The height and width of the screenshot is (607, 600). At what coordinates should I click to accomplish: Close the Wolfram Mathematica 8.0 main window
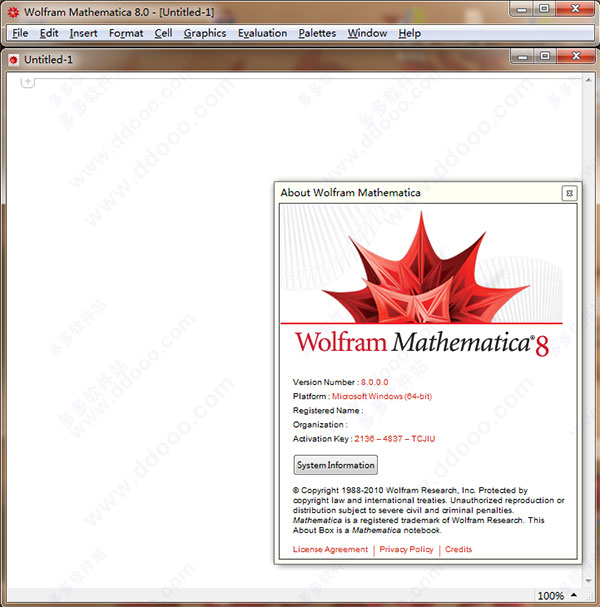tap(575, 9)
